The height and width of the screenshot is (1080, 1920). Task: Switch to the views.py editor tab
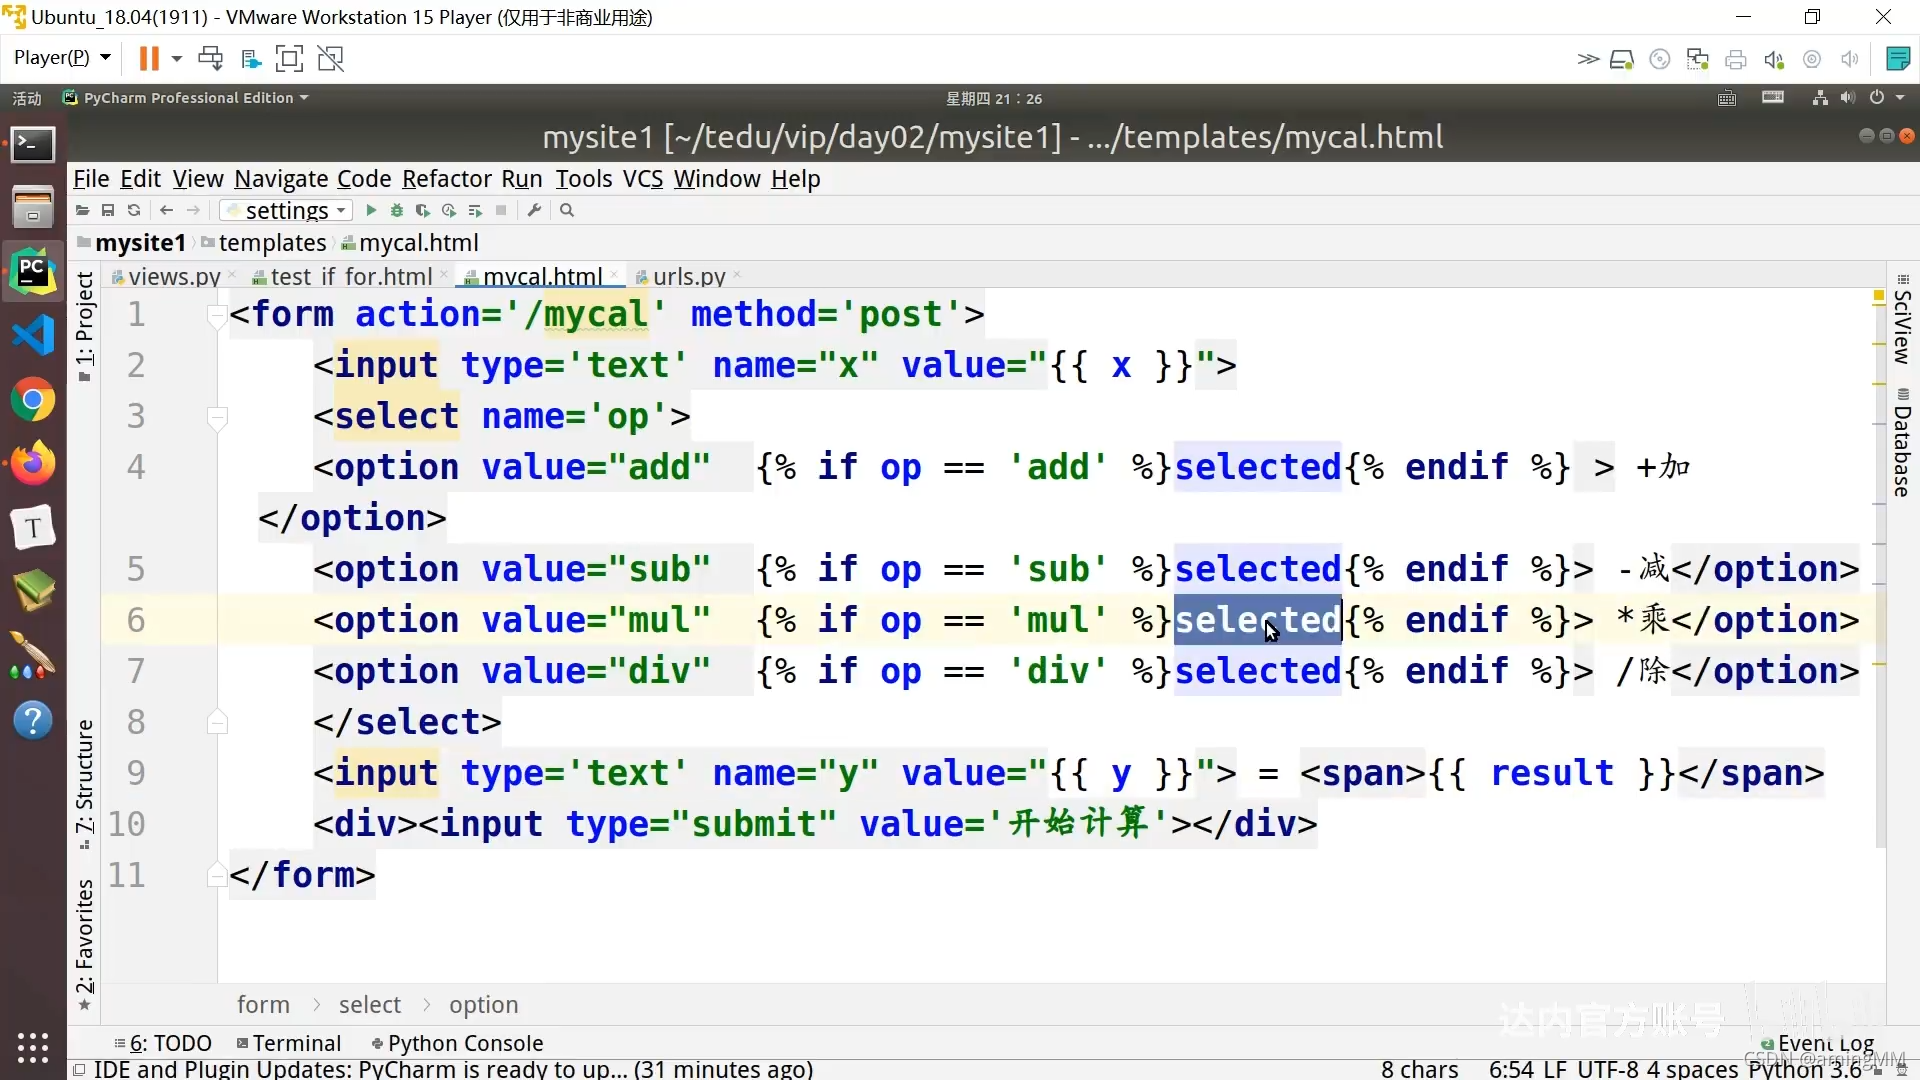tap(174, 277)
